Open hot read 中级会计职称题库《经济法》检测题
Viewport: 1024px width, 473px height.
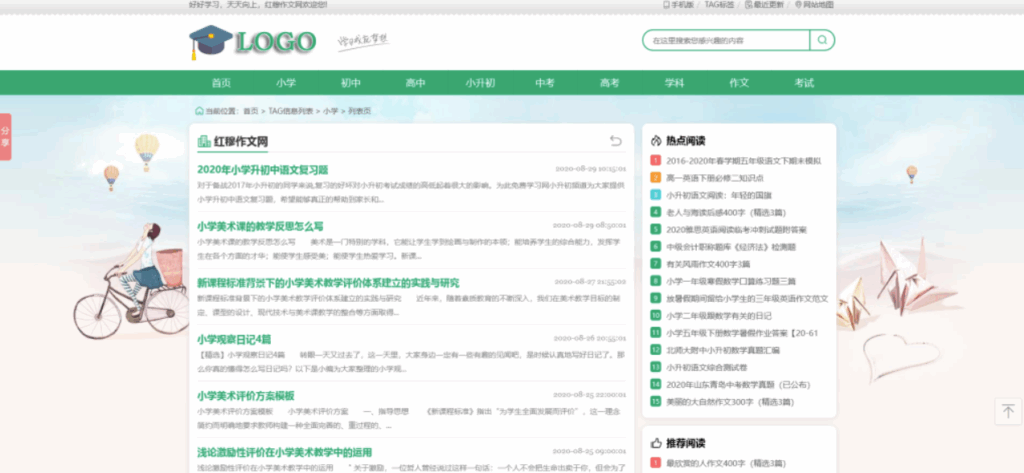pyautogui.click(x=731, y=247)
